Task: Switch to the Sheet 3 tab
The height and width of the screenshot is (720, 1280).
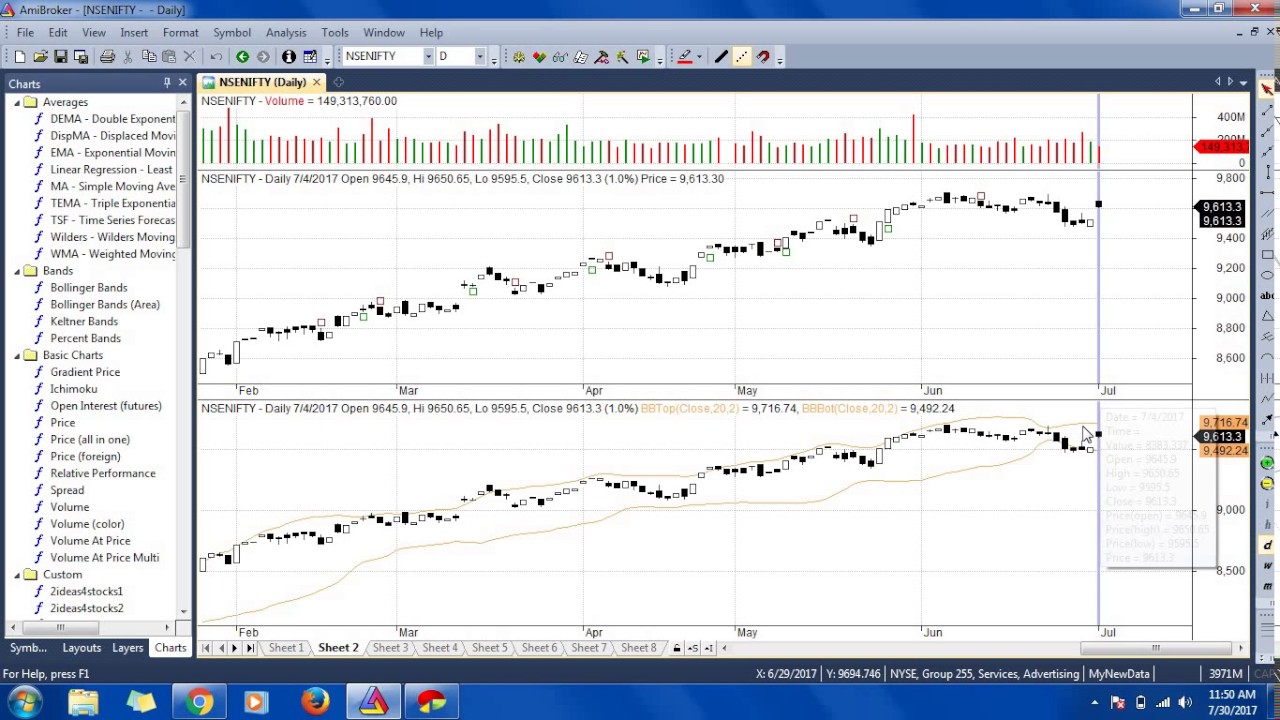Action: [390, 648]
